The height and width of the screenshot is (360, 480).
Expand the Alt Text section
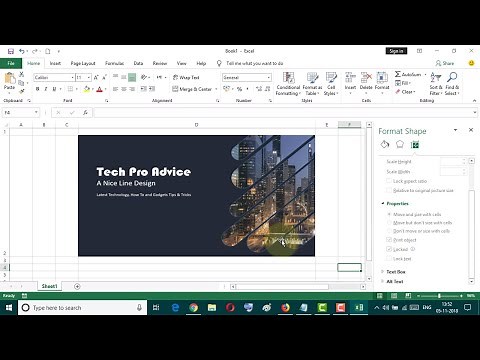(383, 281)
